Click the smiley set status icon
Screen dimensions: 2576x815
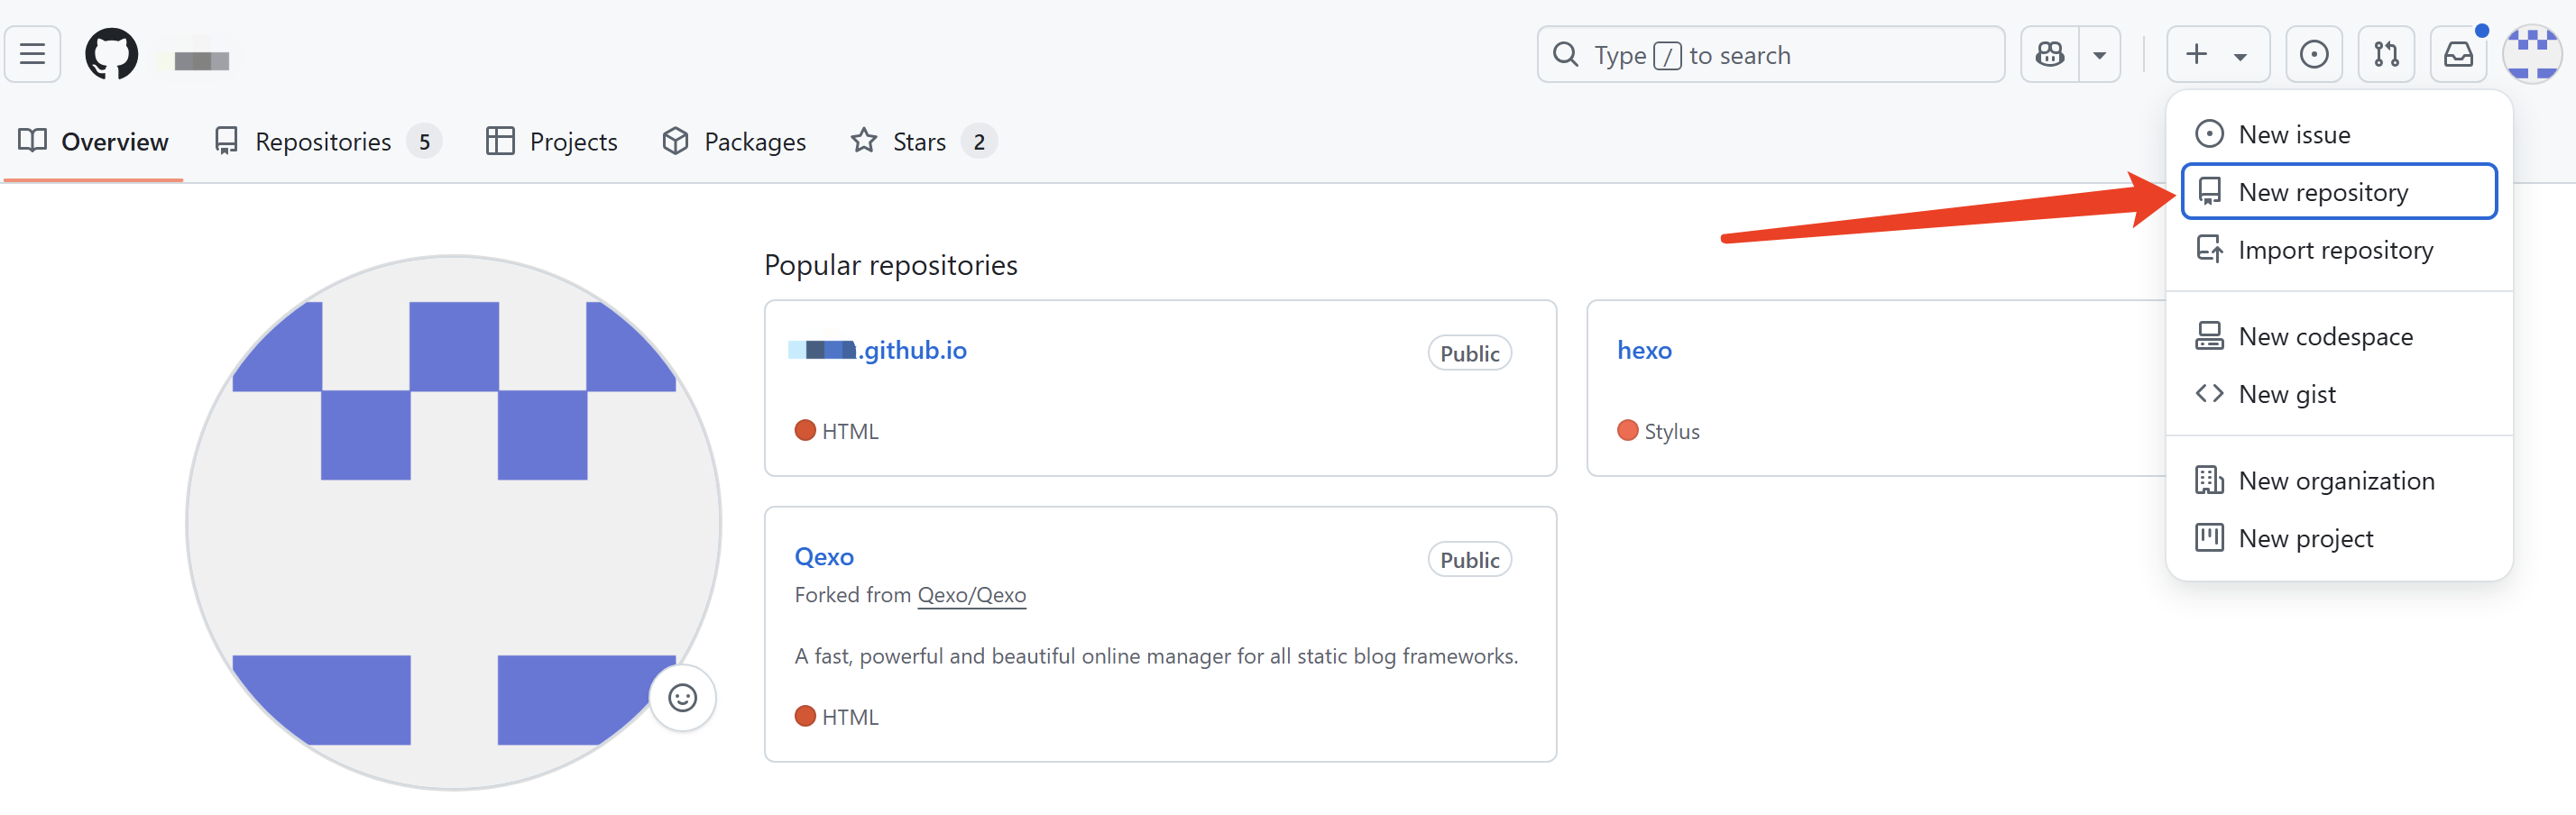pyautogui.click(x=682, y=697)
